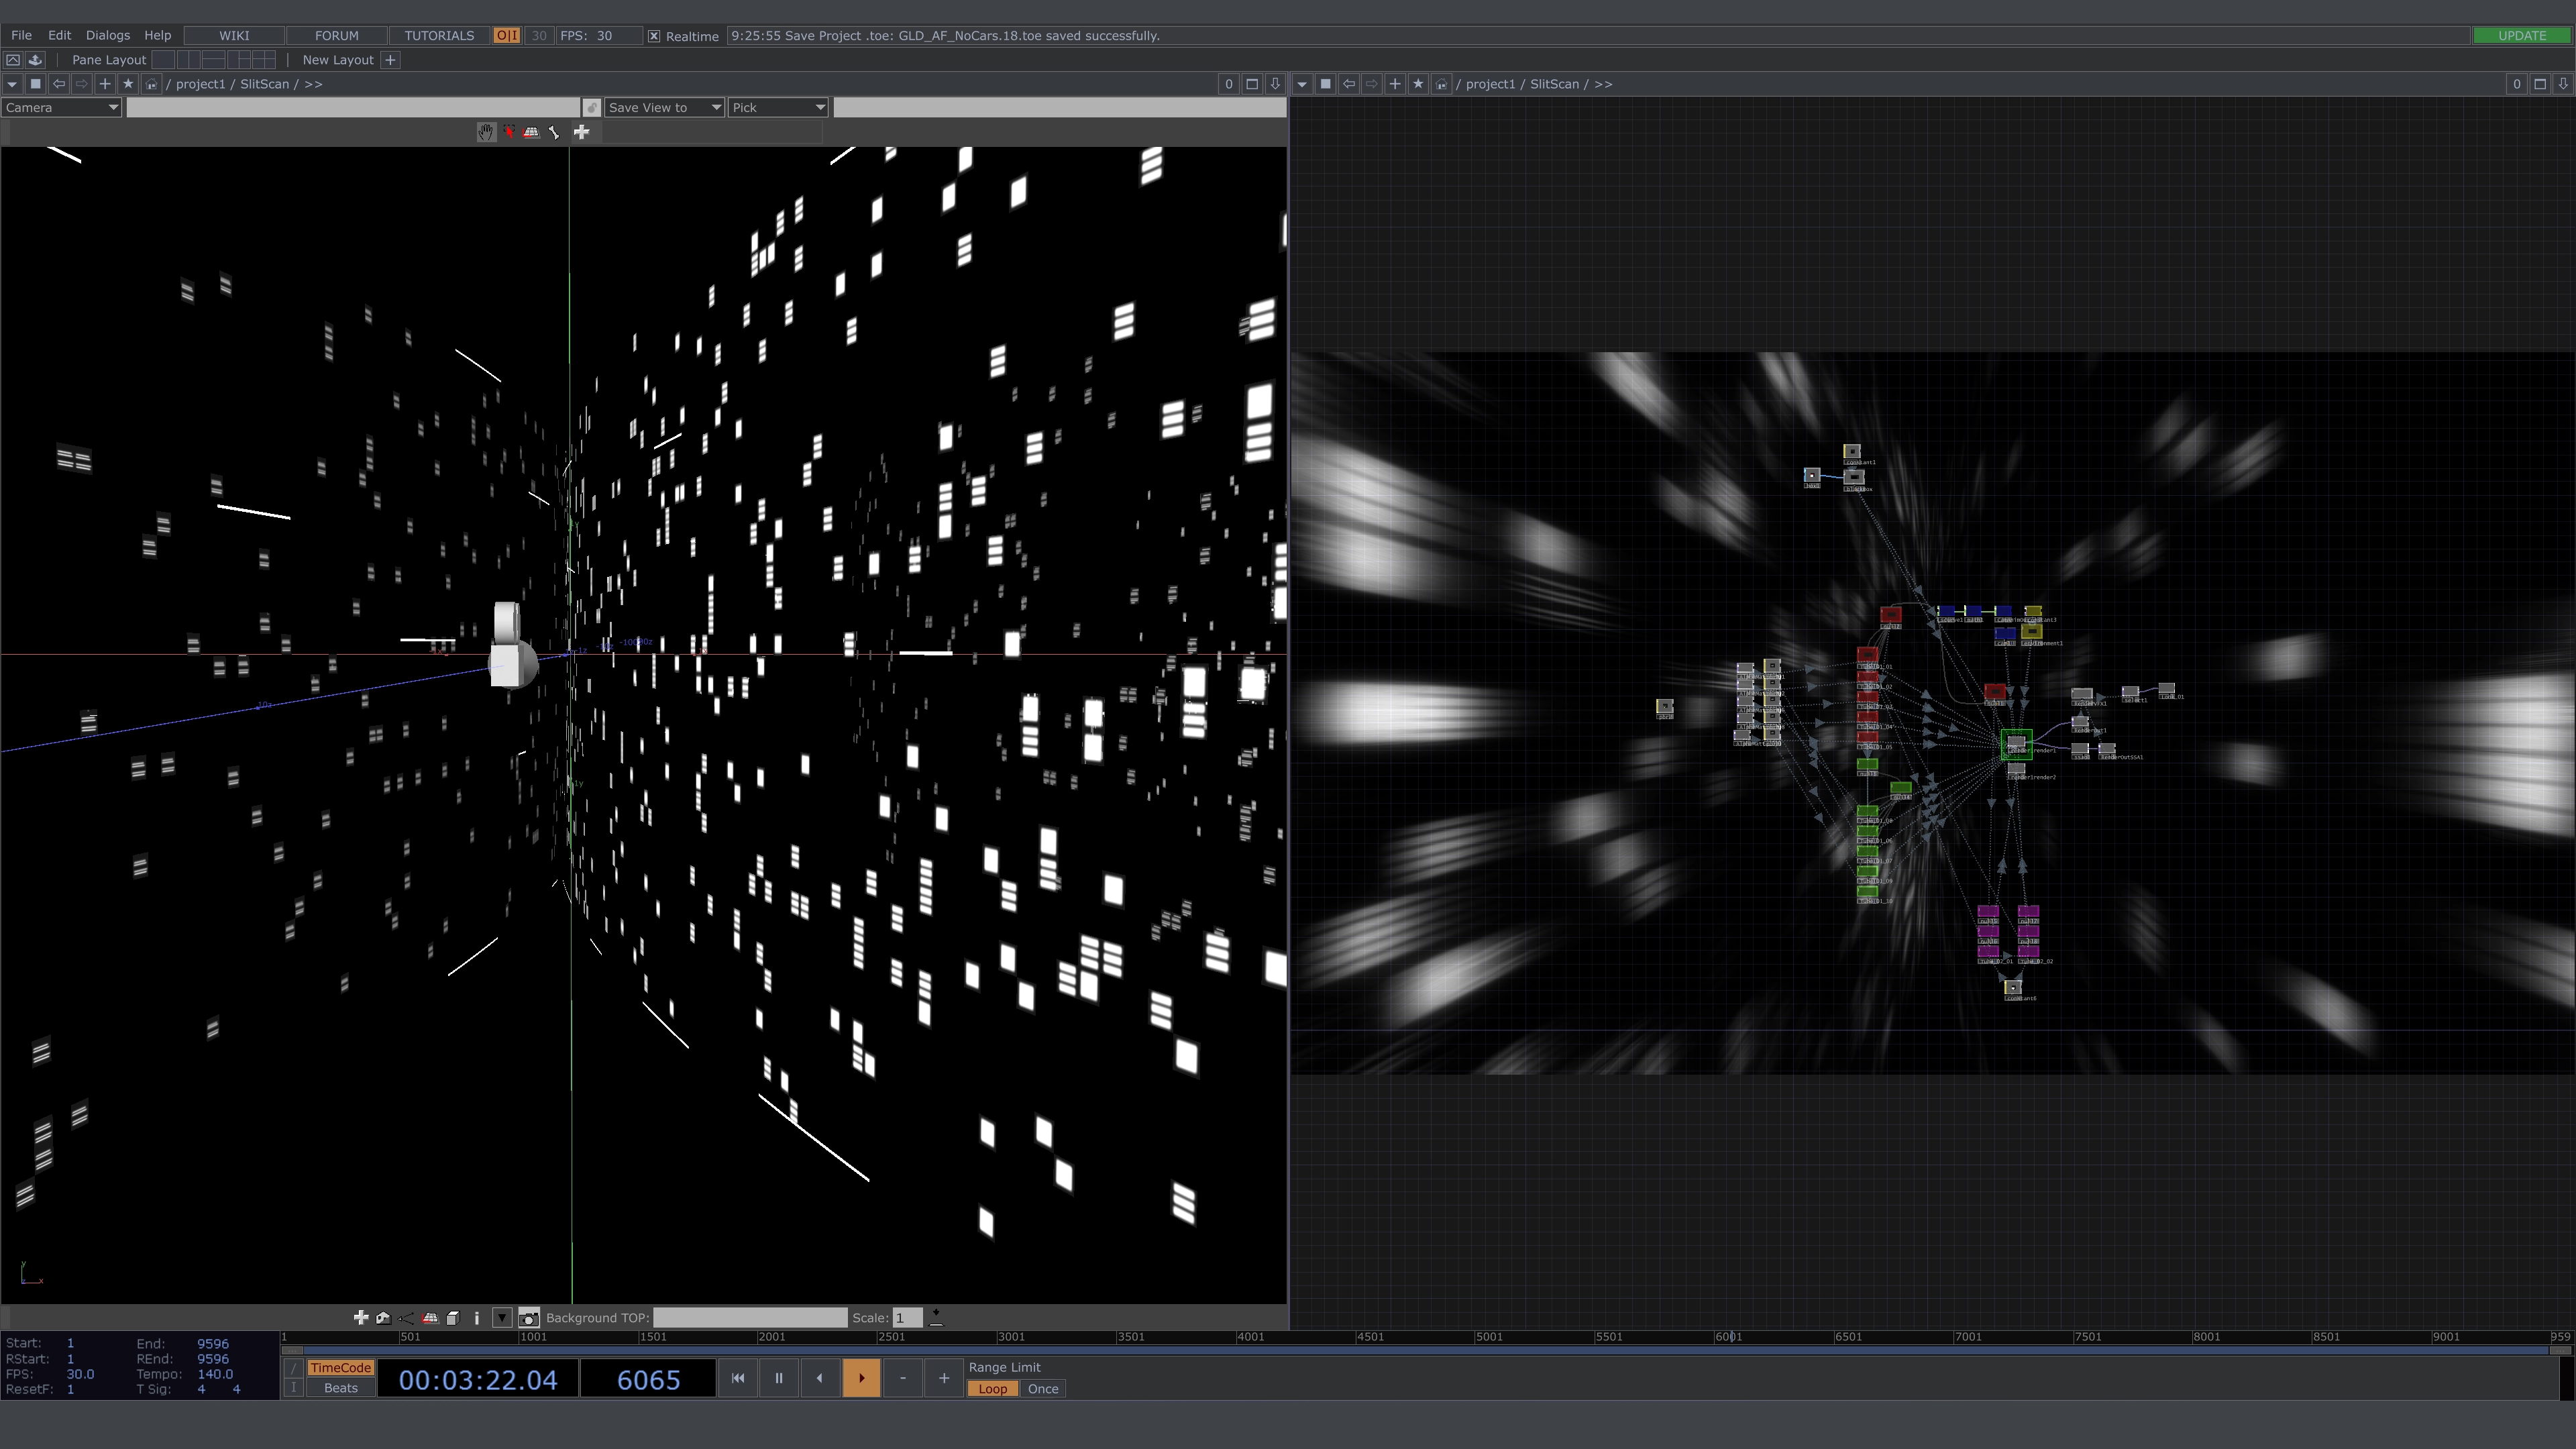Viewport: 2576px width, 1449px height.
Task: Toggle the grid display tool at viewer top
Action: point(532,132)
